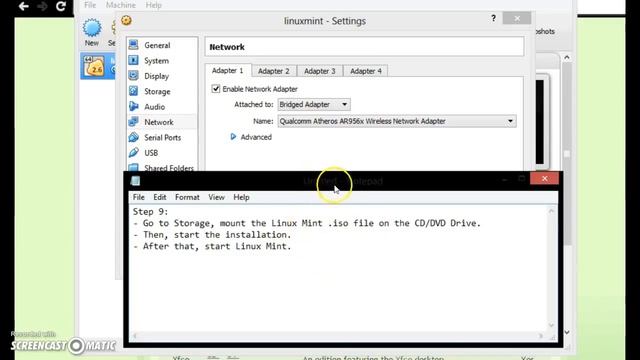This screenshot has height=360, width=640.
Task: Click 'Then, start the installation.' line
Action: 212,235
